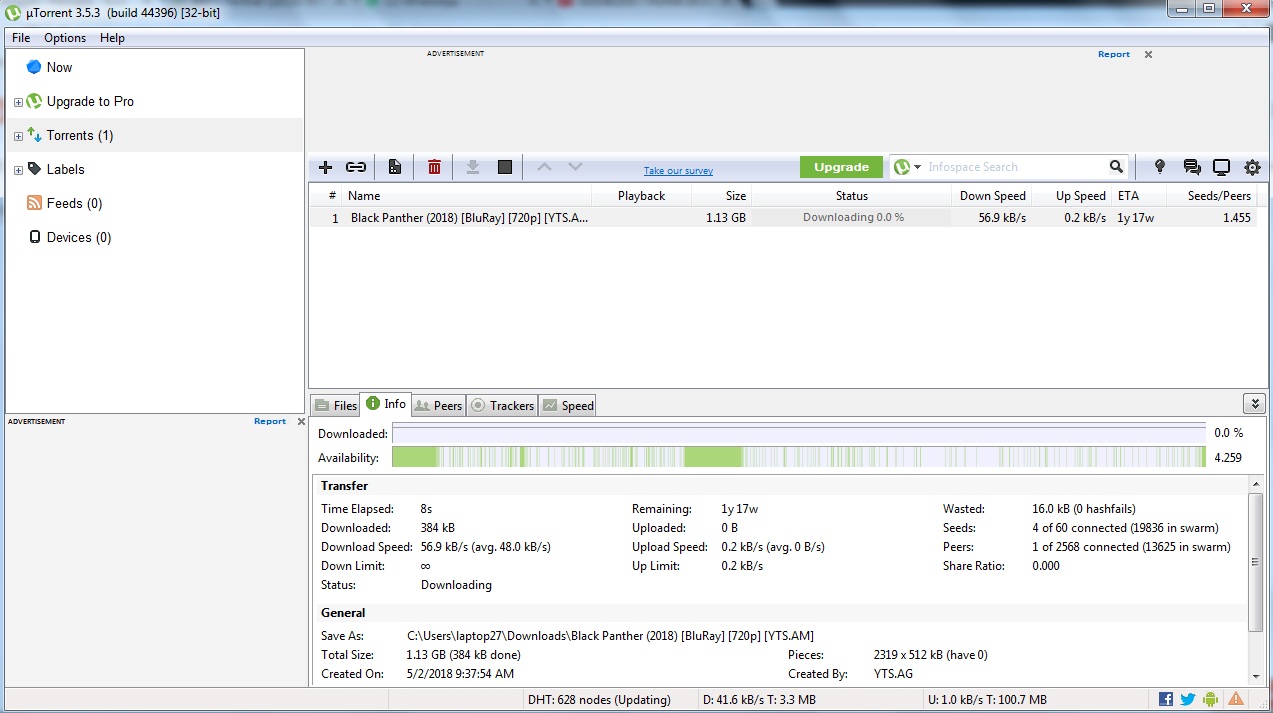Click the green Availability pieces bar
1273x713 pixels.
(x=798, y=457)
